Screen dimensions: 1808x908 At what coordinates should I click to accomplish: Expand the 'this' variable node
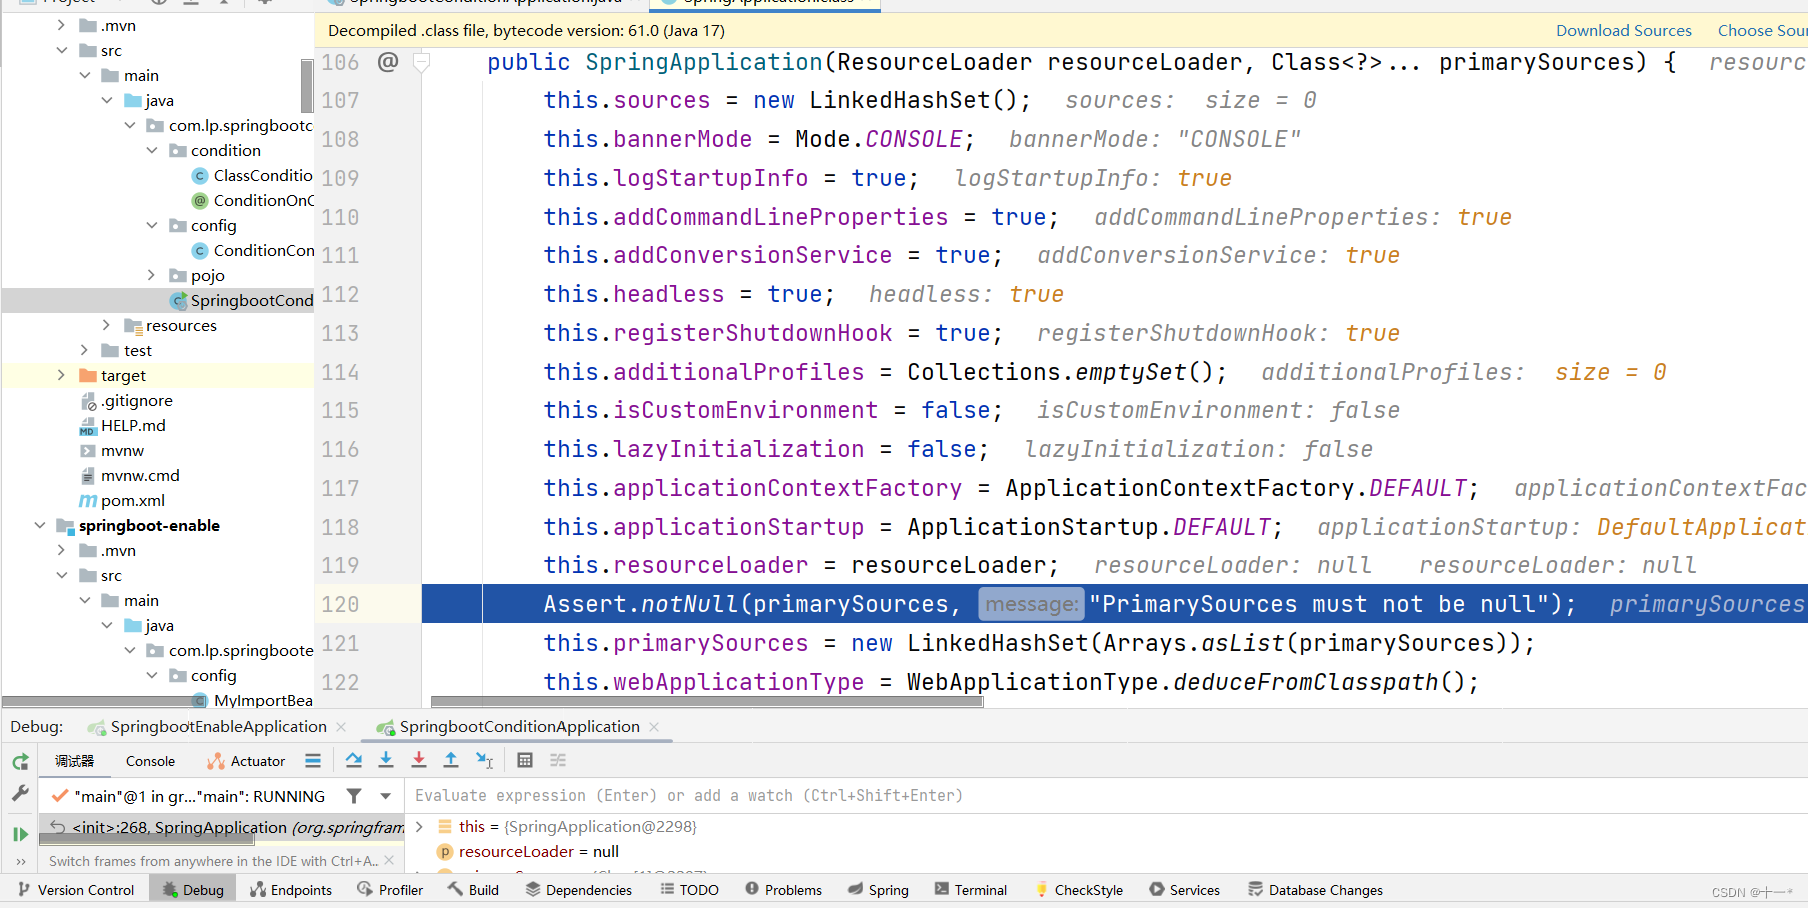[420, 827]
